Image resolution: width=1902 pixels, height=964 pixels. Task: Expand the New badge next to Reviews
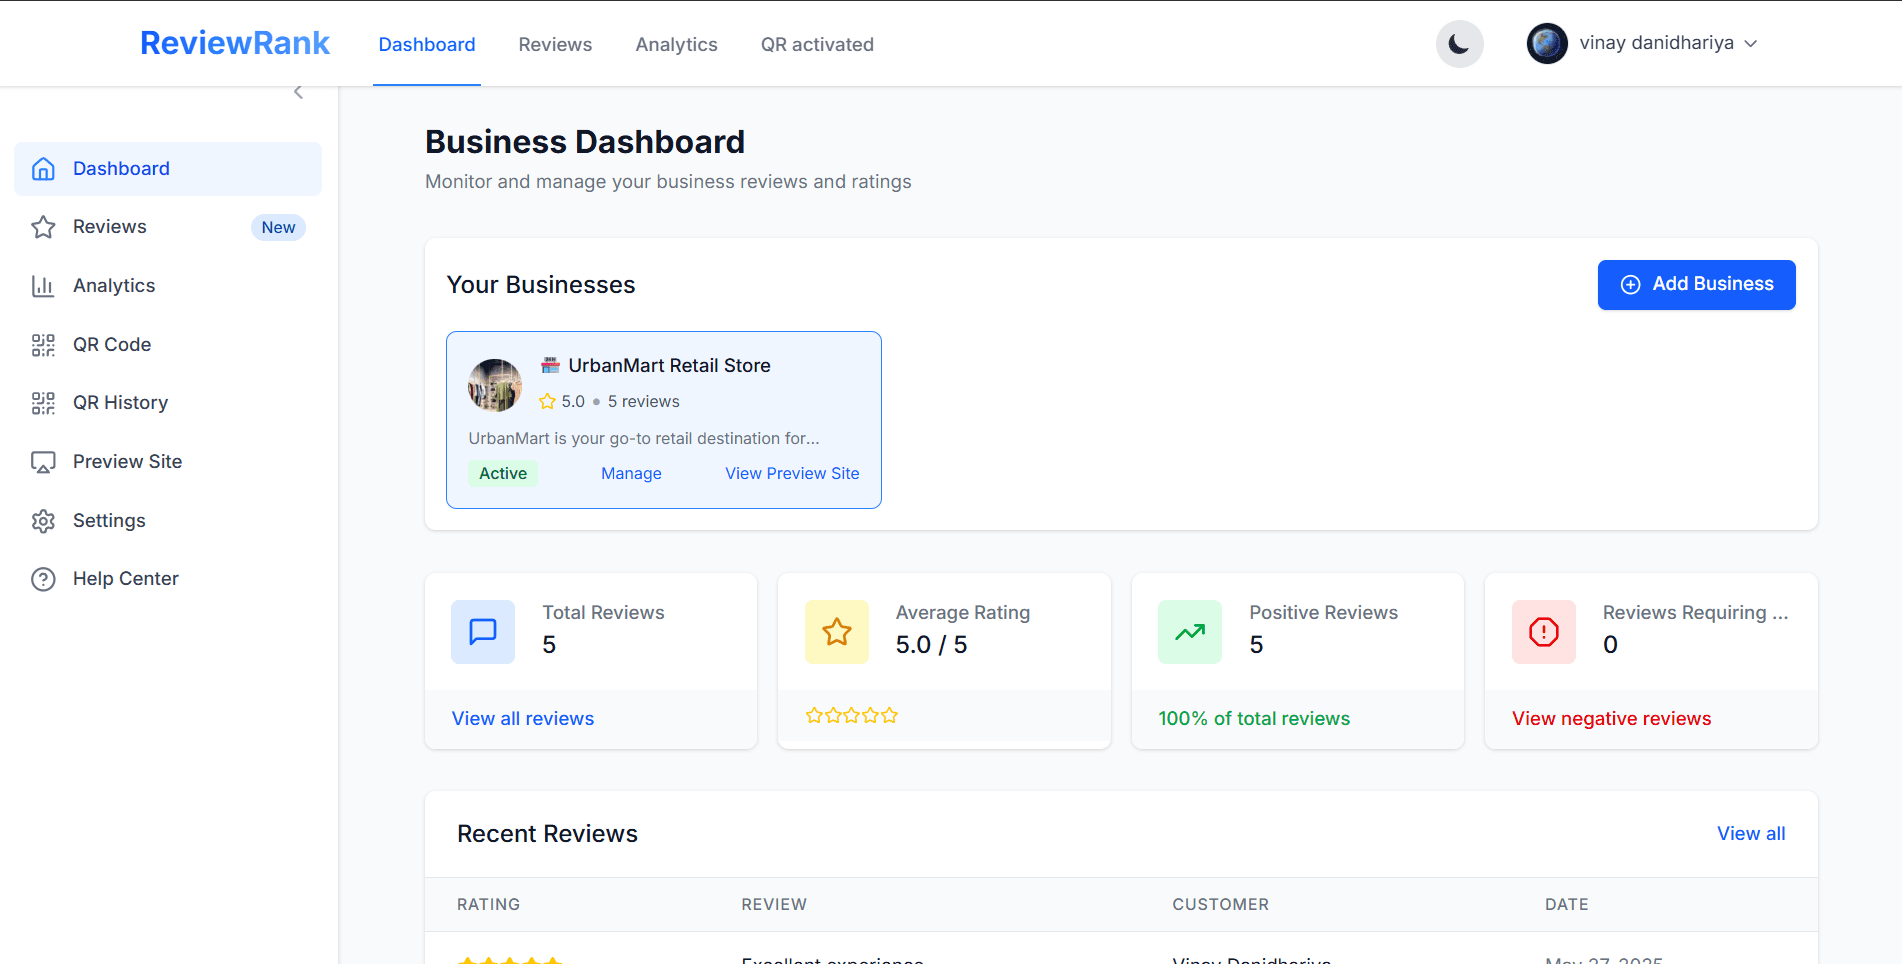point(277,227)
